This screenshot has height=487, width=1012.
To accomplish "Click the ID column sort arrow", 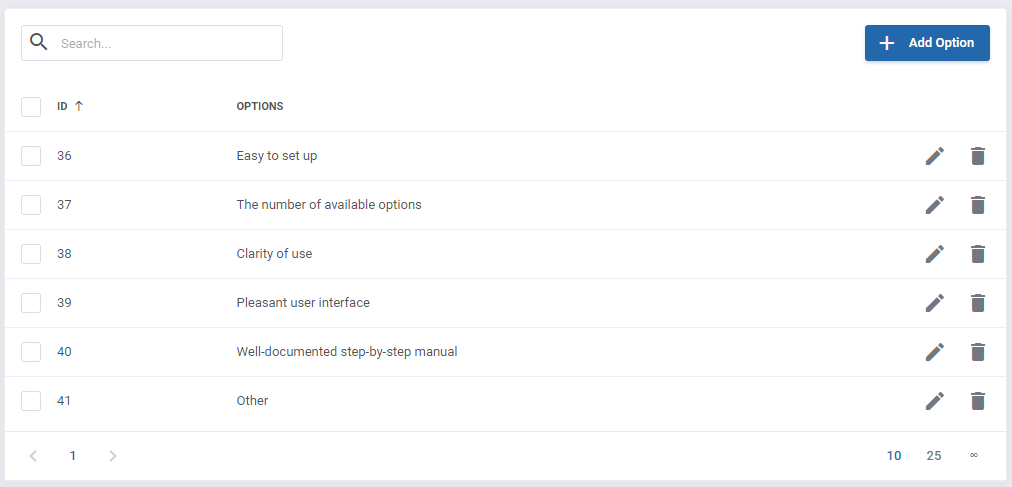I will tap(79, 106).
